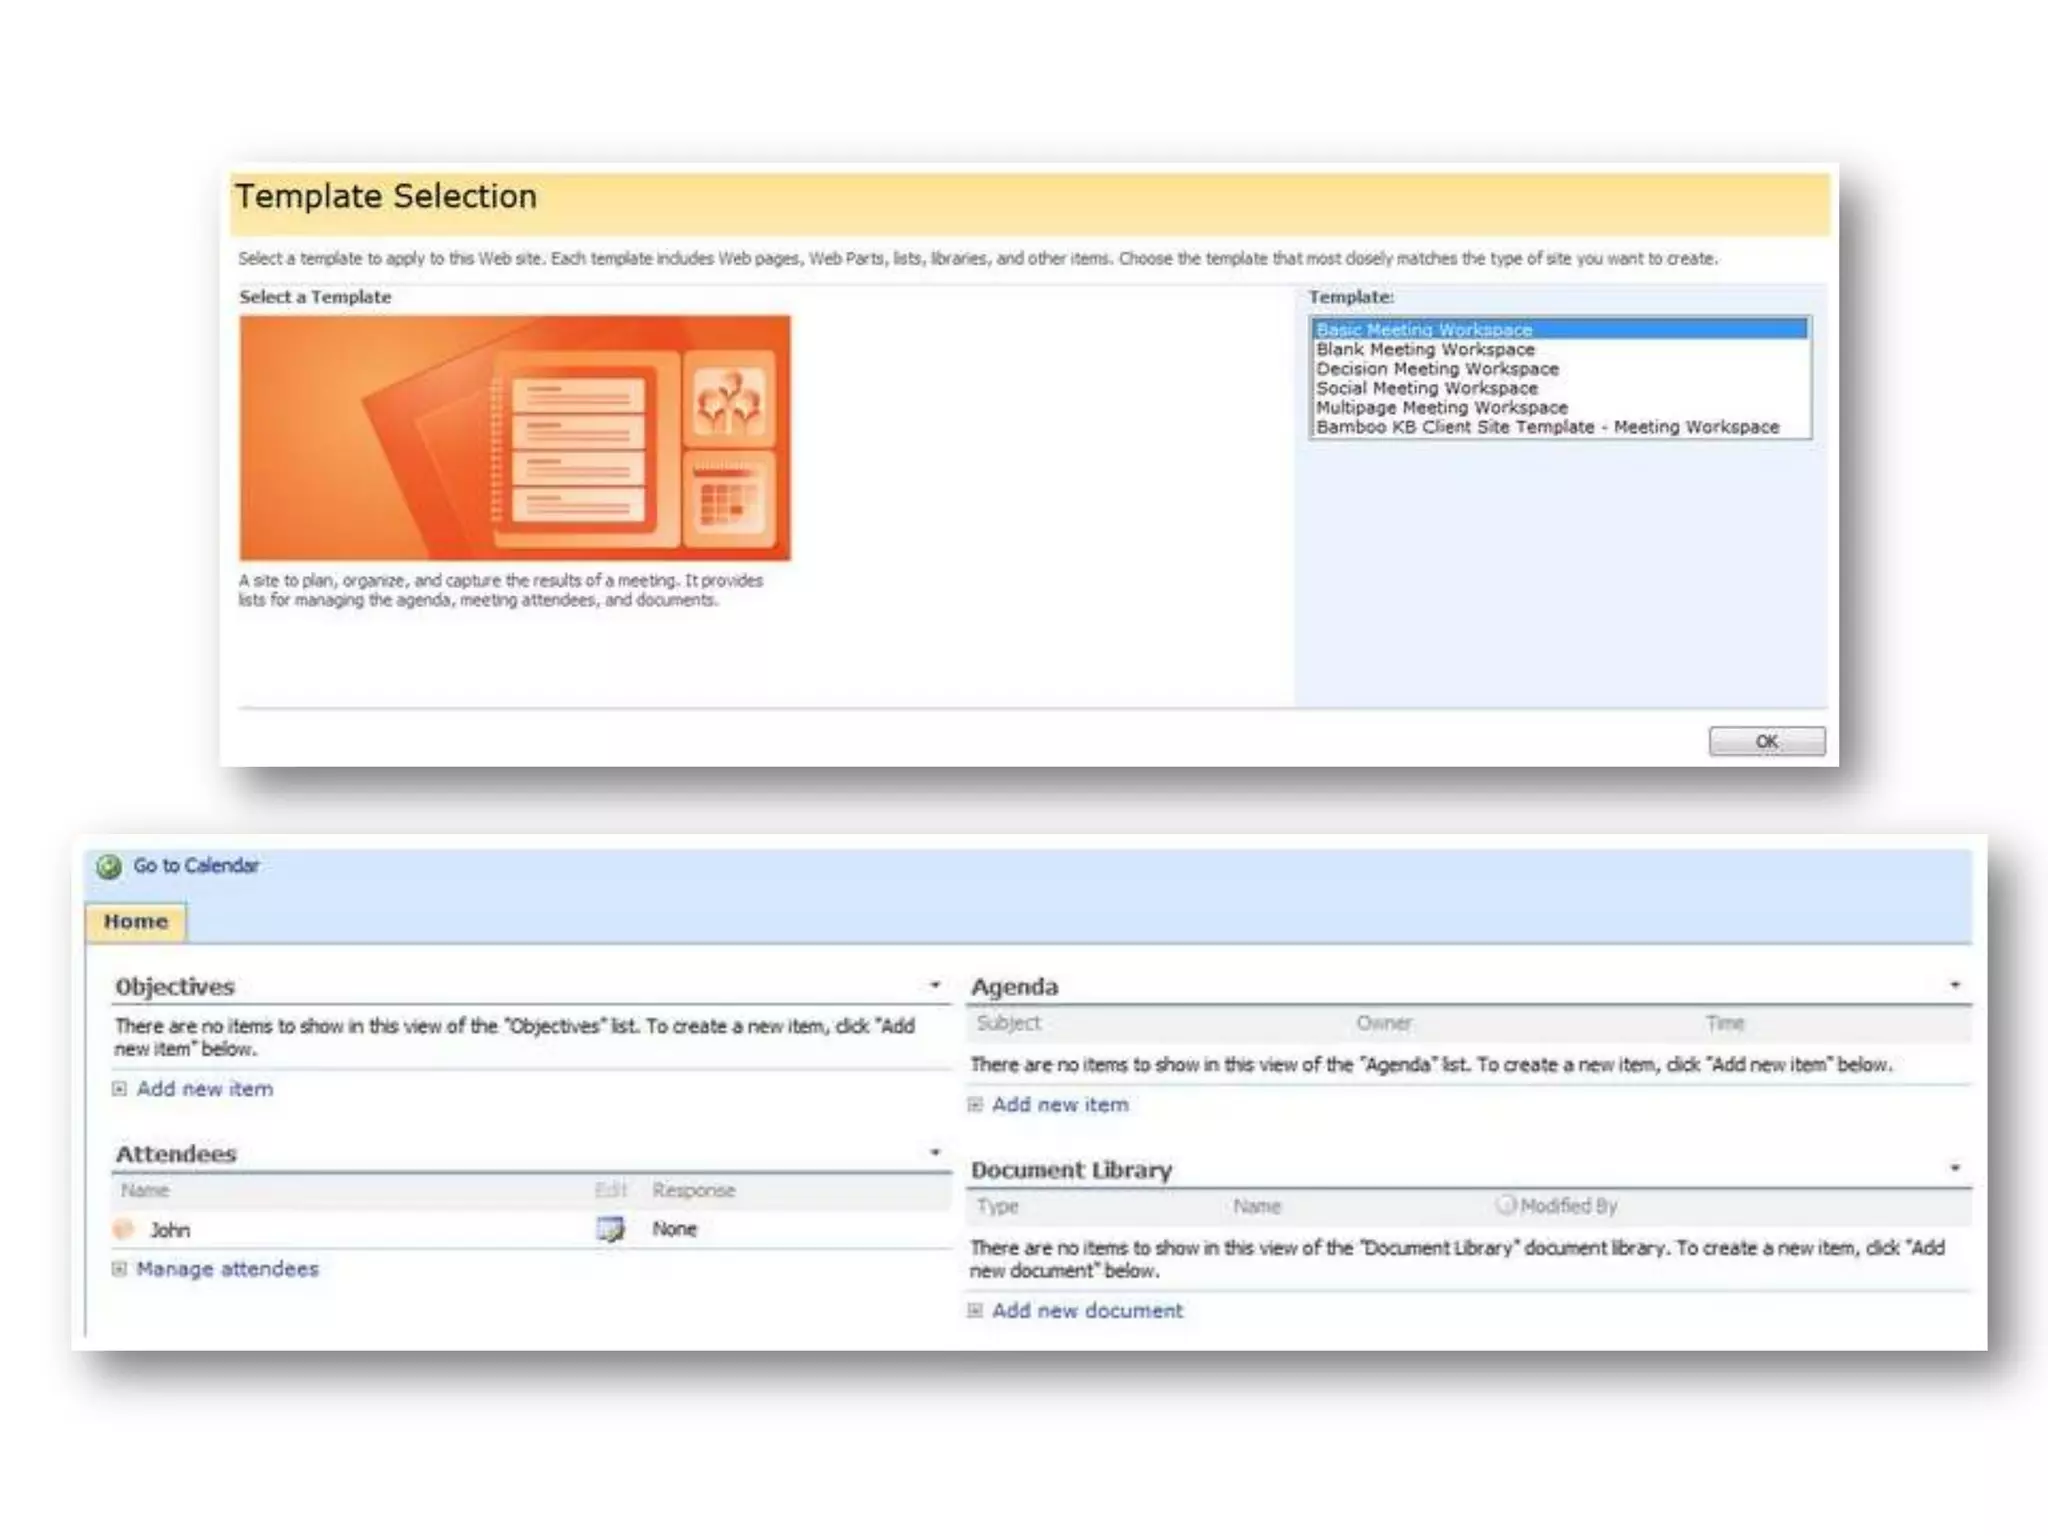Click the plus icon beside Manage attendees
The image size is (2048, 1536).
(120, 1269)
